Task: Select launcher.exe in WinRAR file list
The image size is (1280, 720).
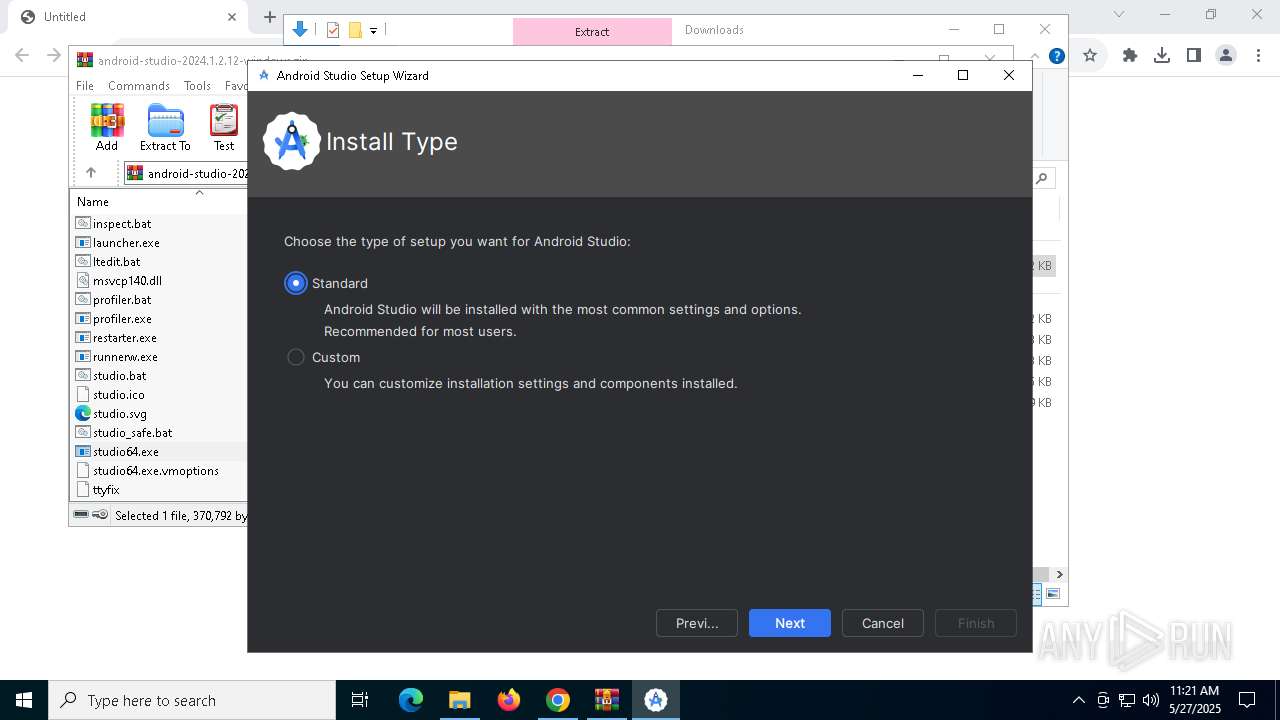Action: tap(126, 243)
